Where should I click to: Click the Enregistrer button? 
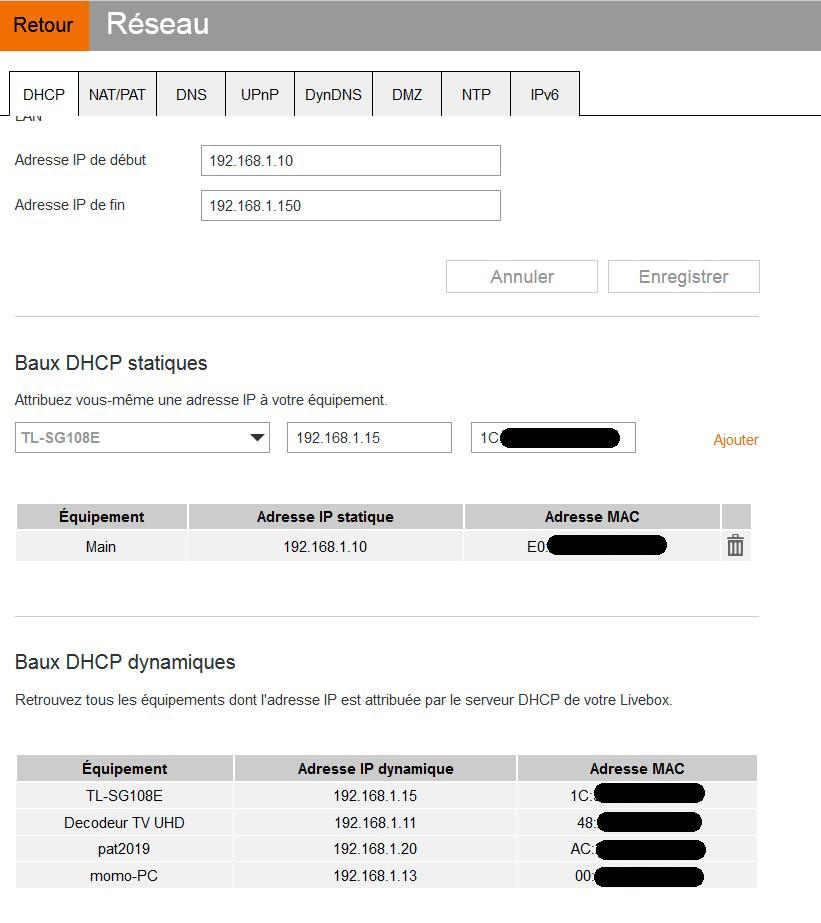pos(683,277)
